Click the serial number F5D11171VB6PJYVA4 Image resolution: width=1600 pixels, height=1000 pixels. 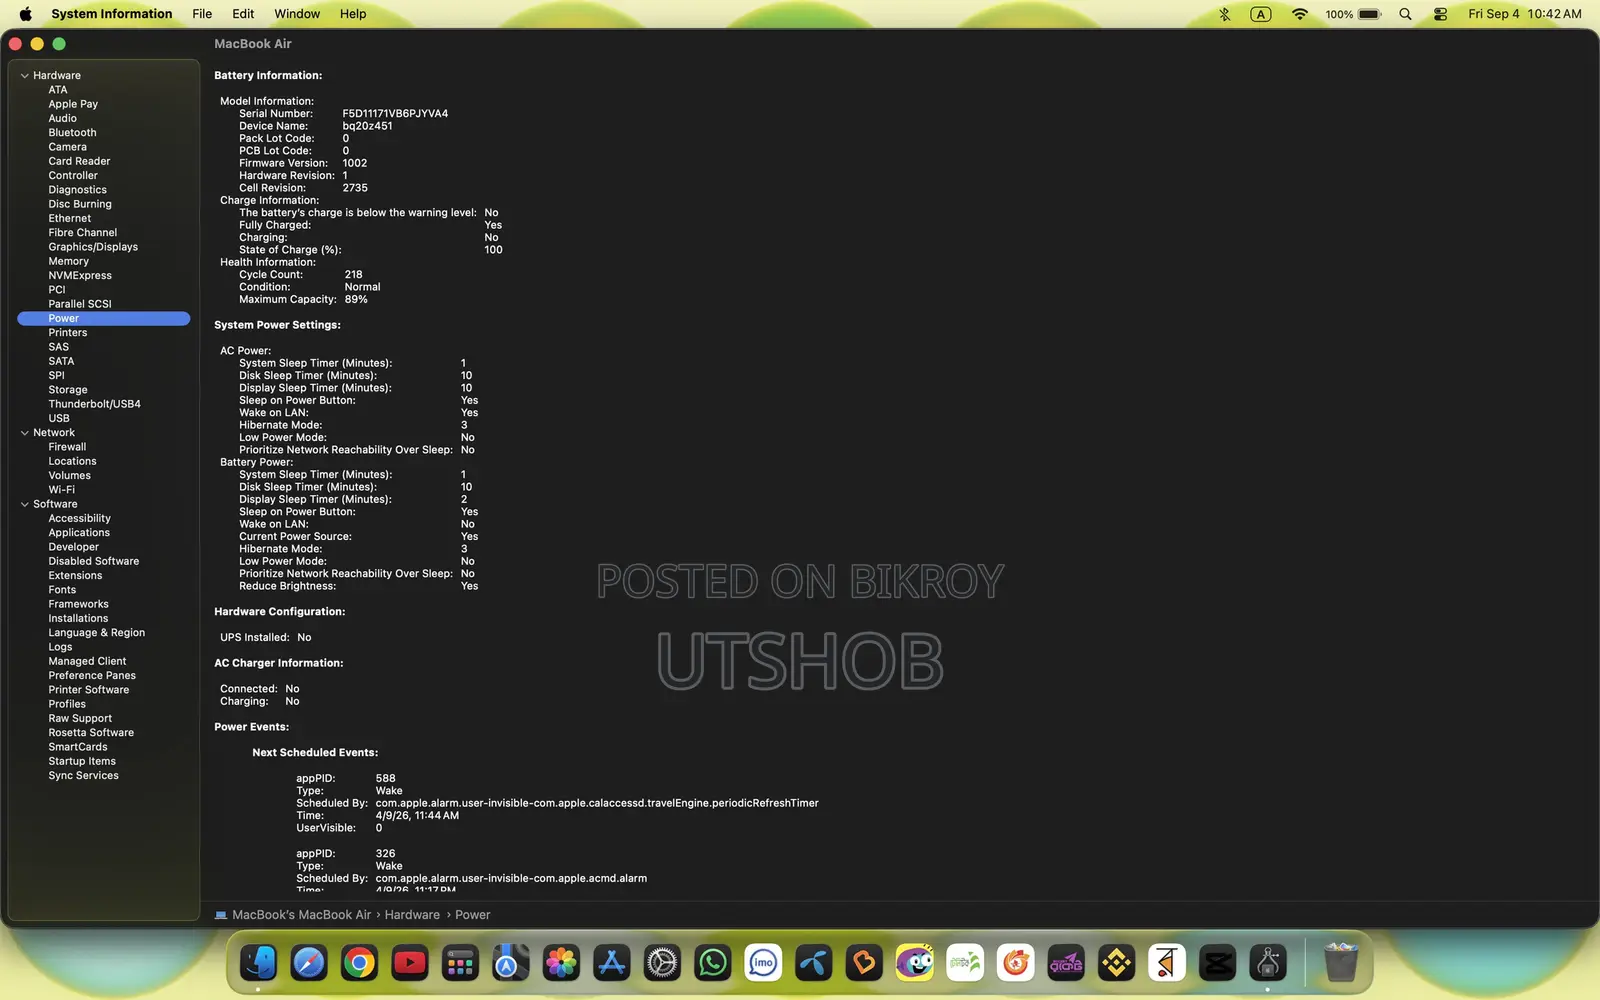pyautogui.click(x=395, y=114)
